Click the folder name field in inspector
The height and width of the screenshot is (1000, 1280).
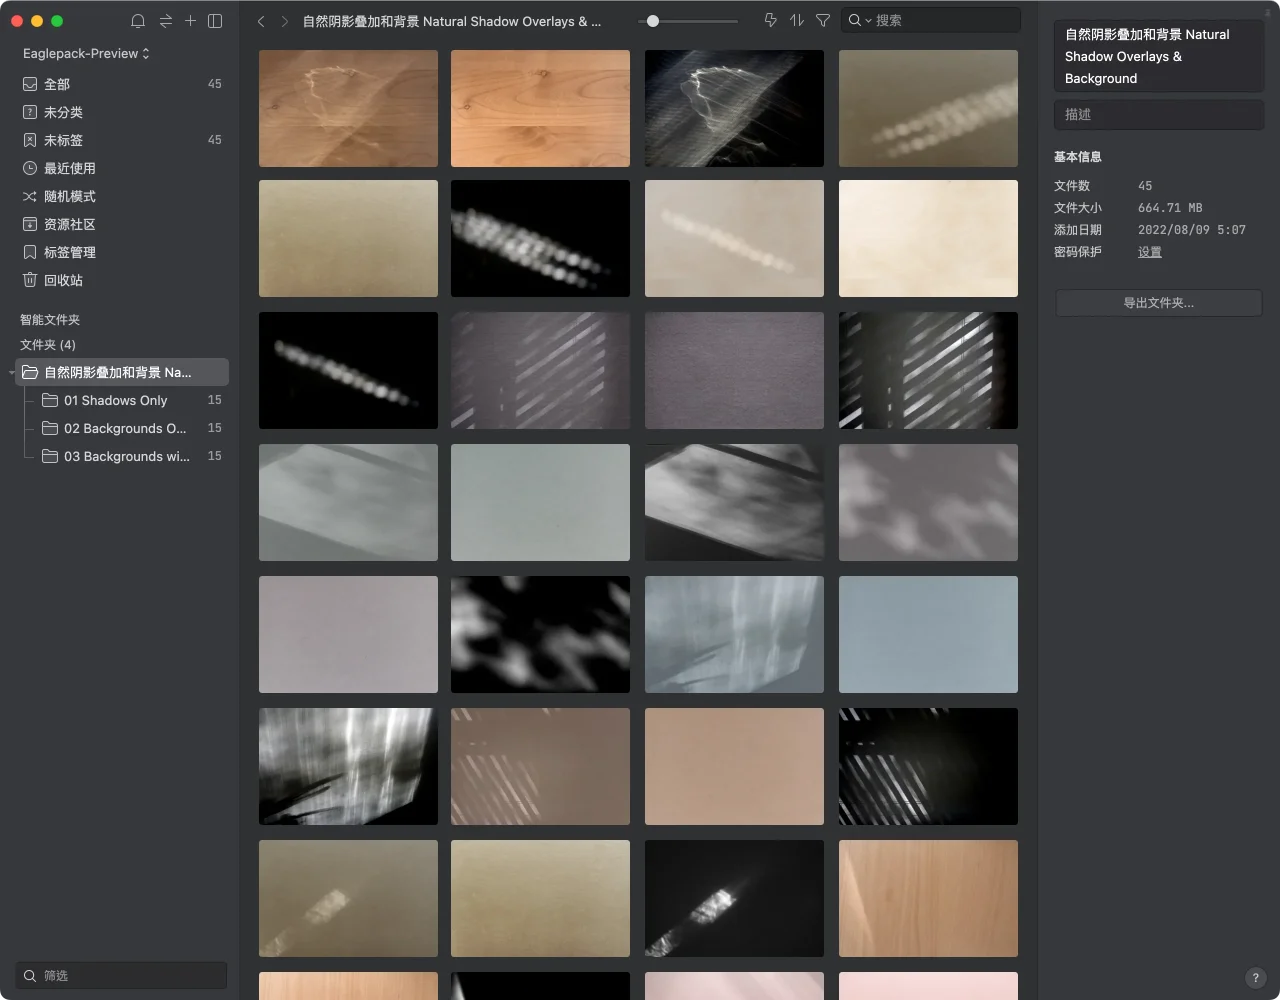coord(1159,56)
